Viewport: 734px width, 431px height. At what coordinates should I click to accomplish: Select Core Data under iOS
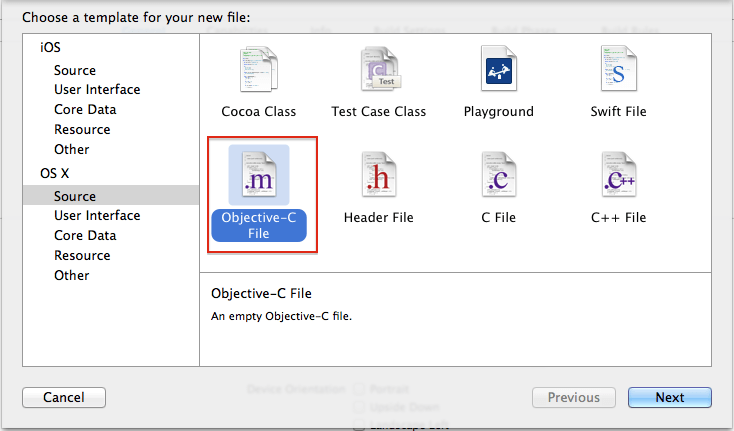click(x=85, y=110)
